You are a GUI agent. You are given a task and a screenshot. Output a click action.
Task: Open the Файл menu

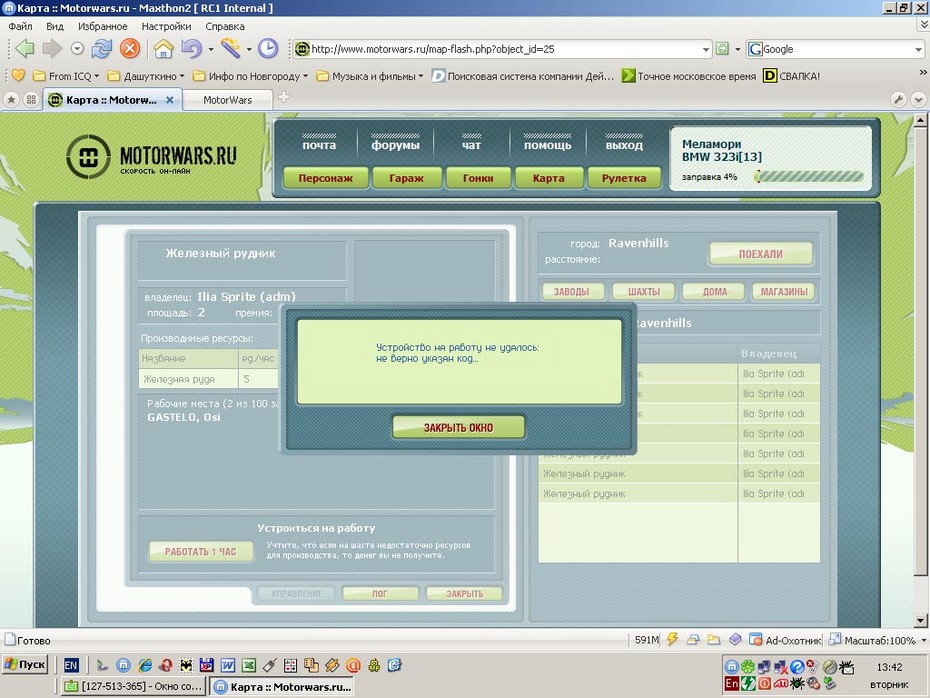[x=20, y=26]
